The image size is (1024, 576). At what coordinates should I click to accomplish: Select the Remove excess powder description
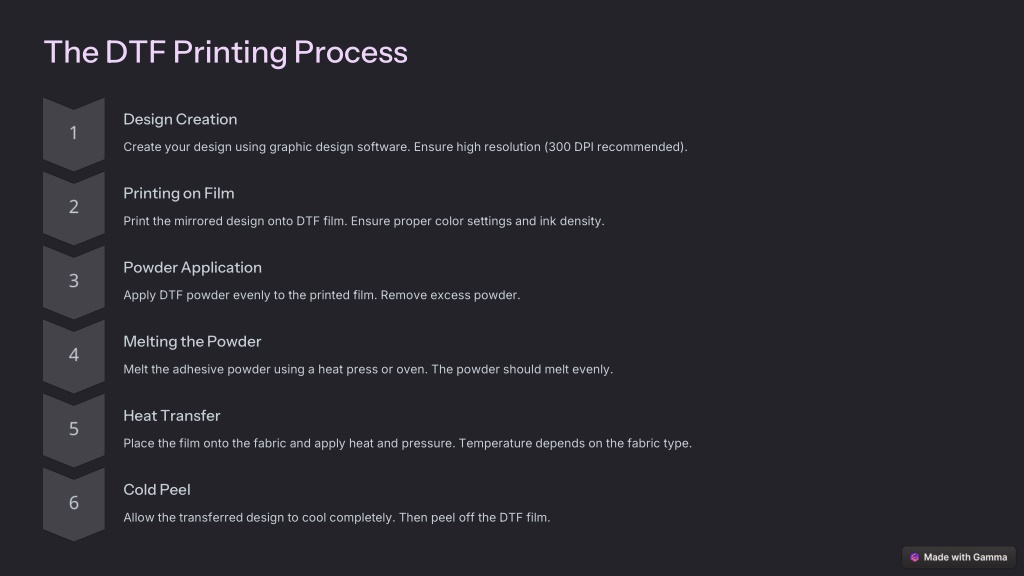pyautogui.click(x=451, y=295)
